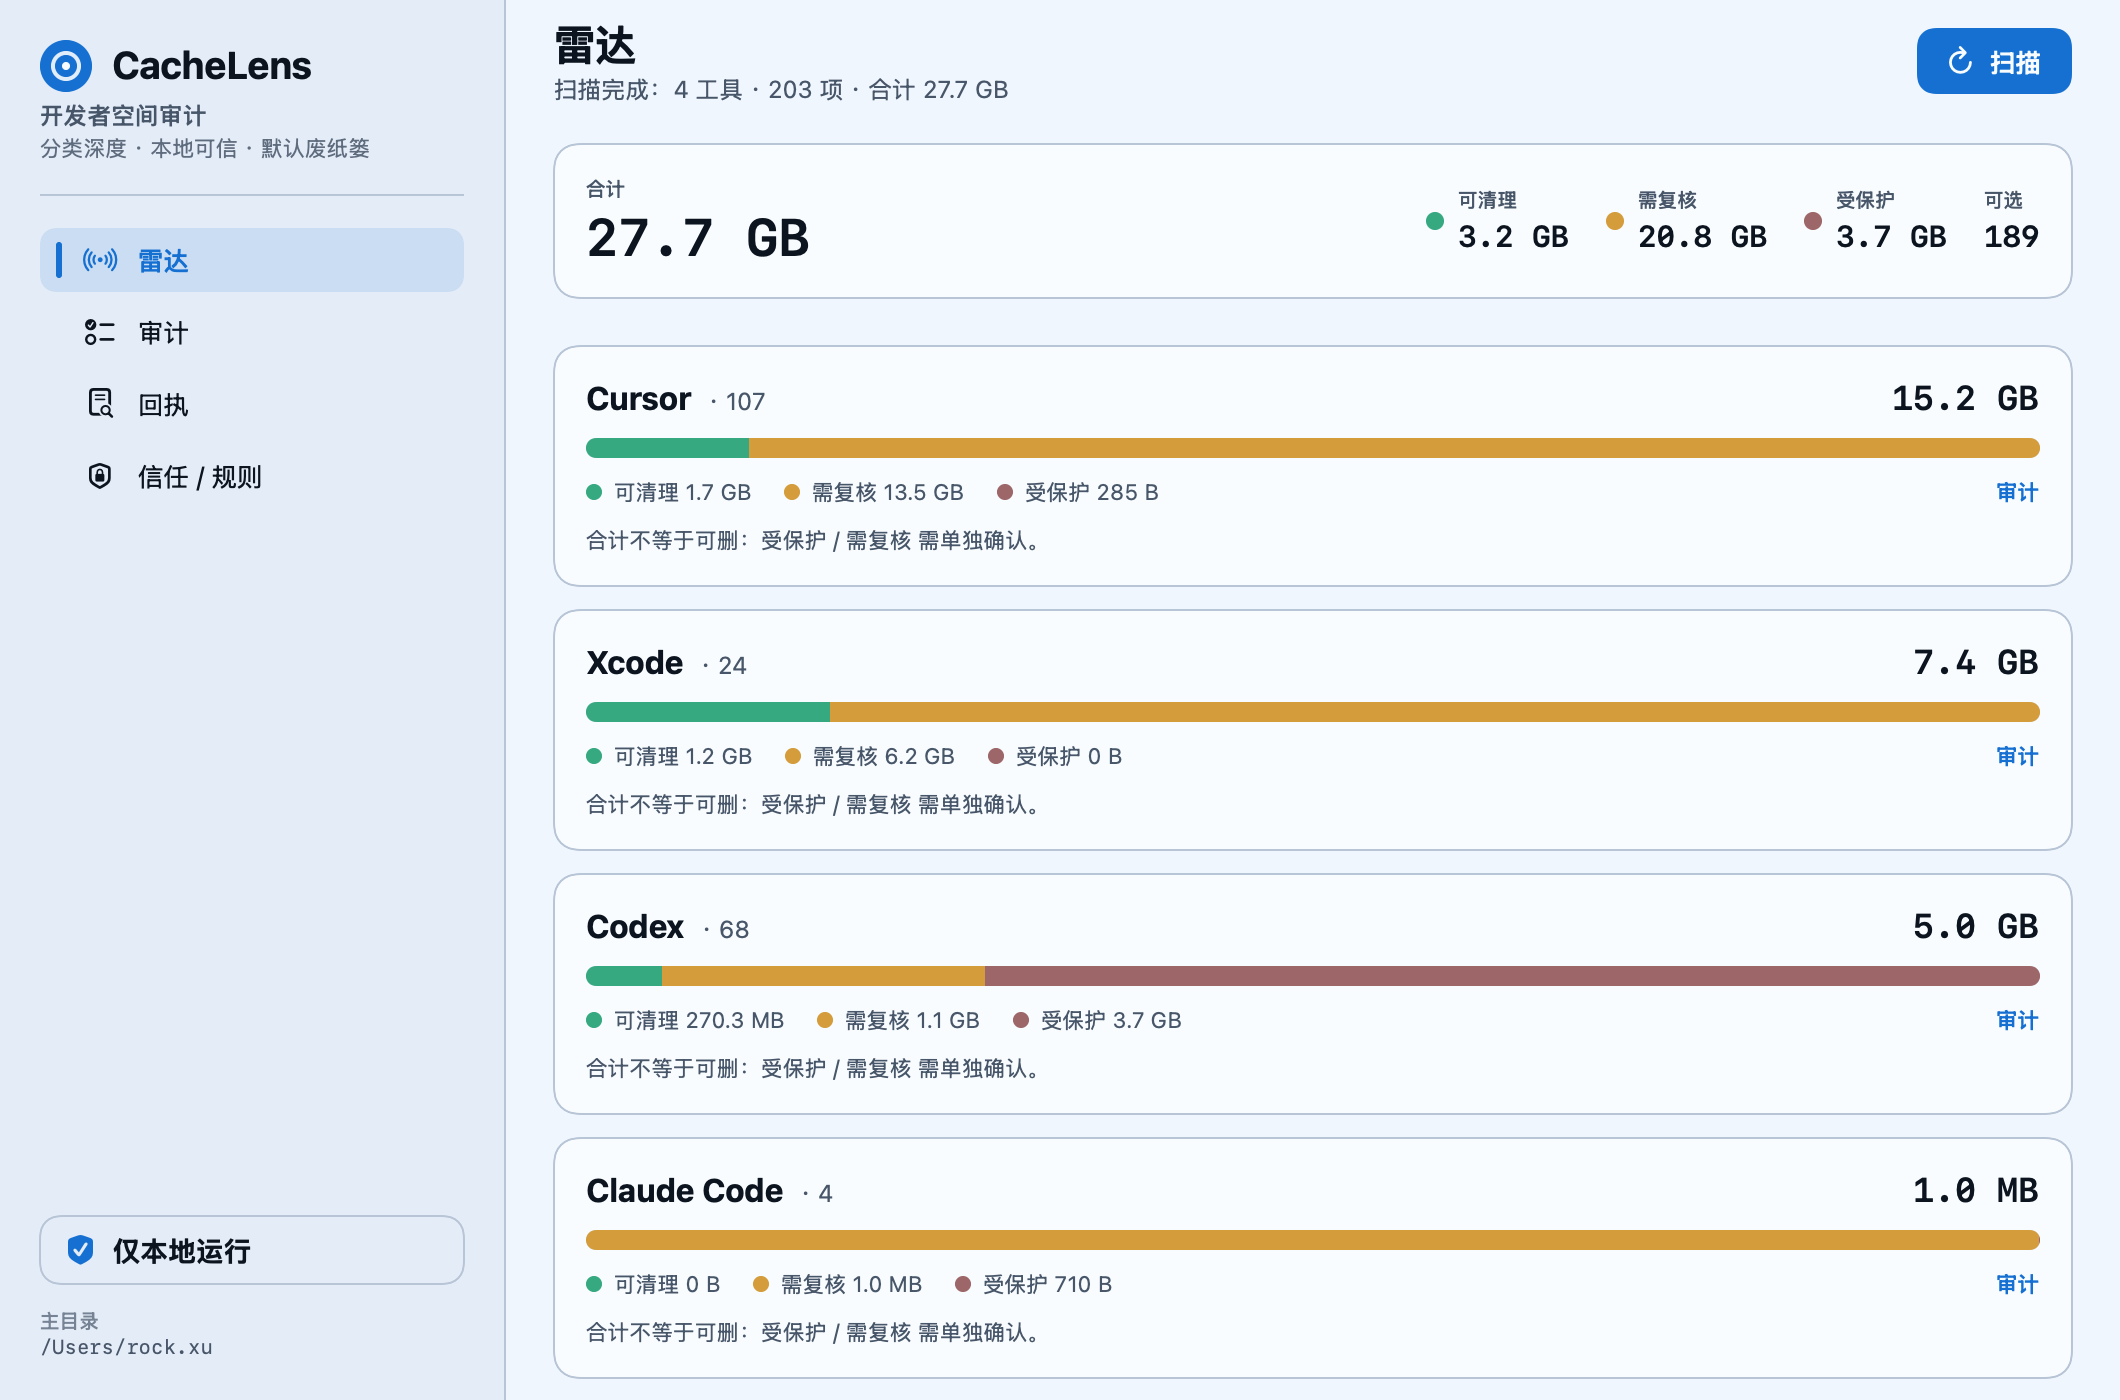Click 需复核 13.5 GB in Cursor card
The height and width of the screenshot is (1400, 2120).
point(887,492)
